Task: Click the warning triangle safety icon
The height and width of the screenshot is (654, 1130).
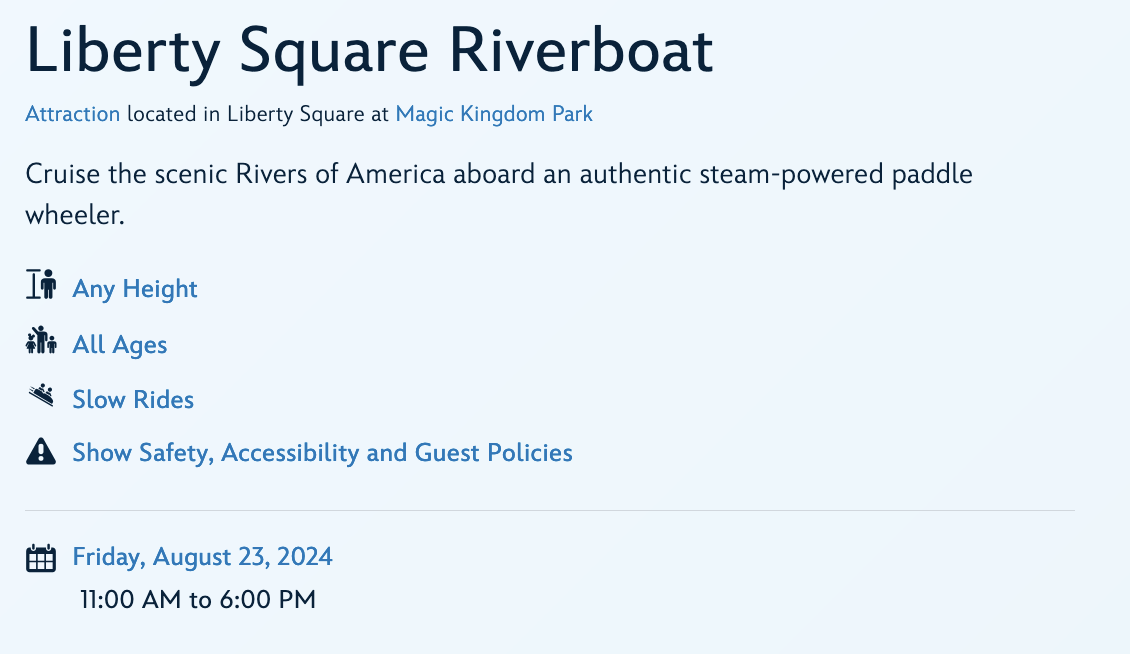Action: click(41, 452)
